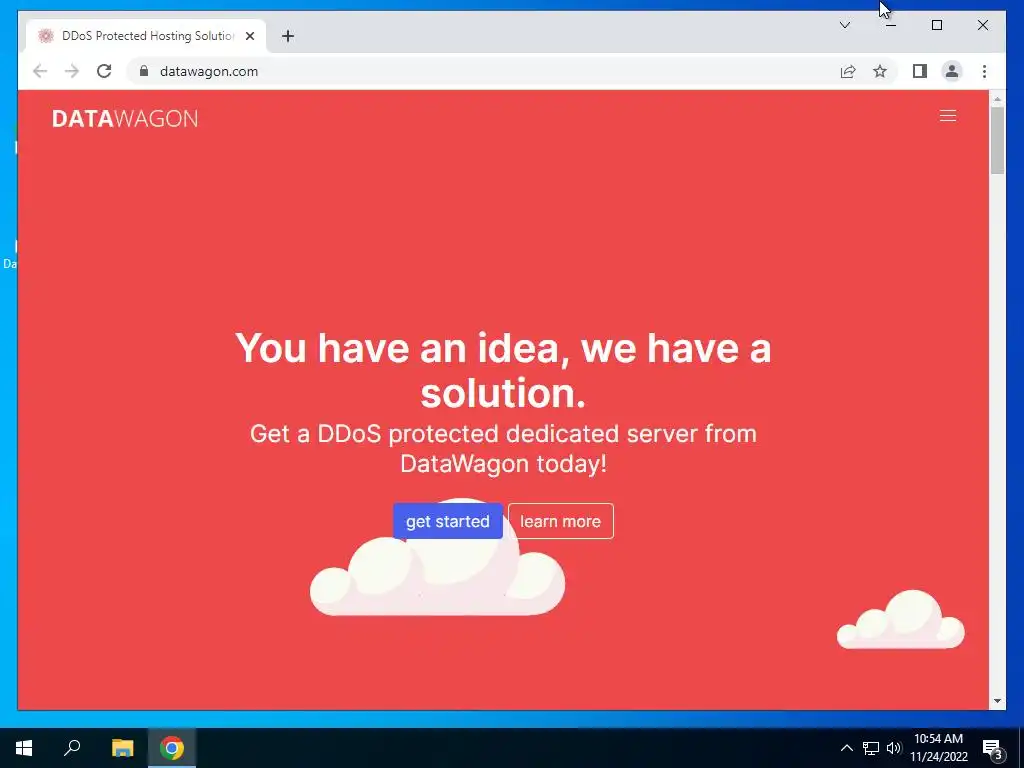The image size is (1024, 768).
Task: Open File Explorer from taskbar
Action: coord(122,748)
